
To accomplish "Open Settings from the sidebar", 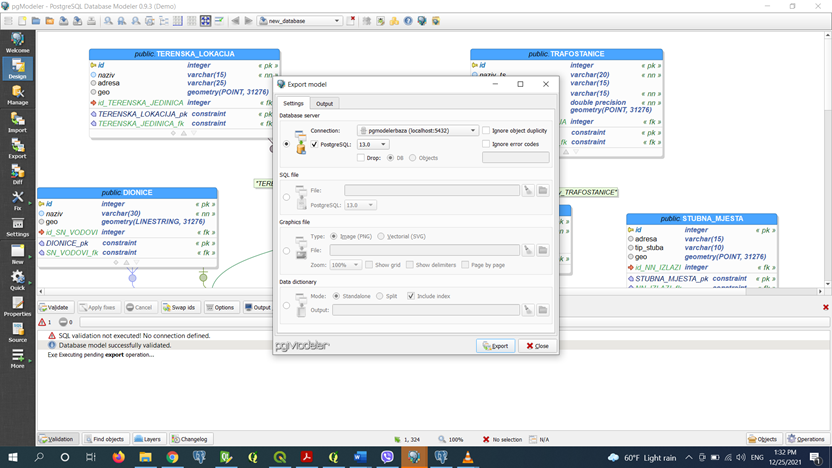I will [x=18, y=227].
